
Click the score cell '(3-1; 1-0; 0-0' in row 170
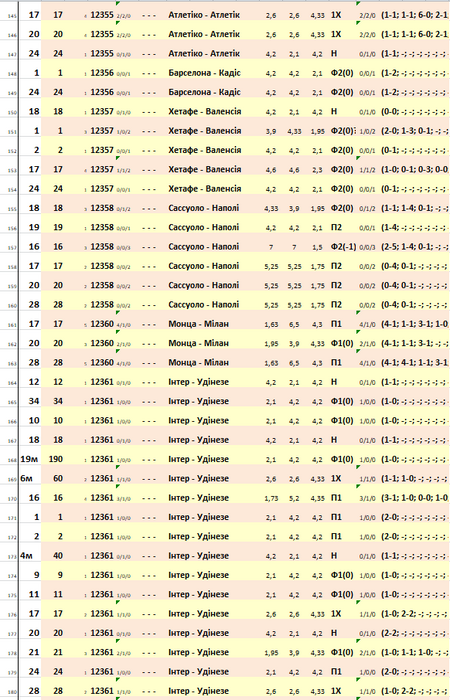point(415,498)
